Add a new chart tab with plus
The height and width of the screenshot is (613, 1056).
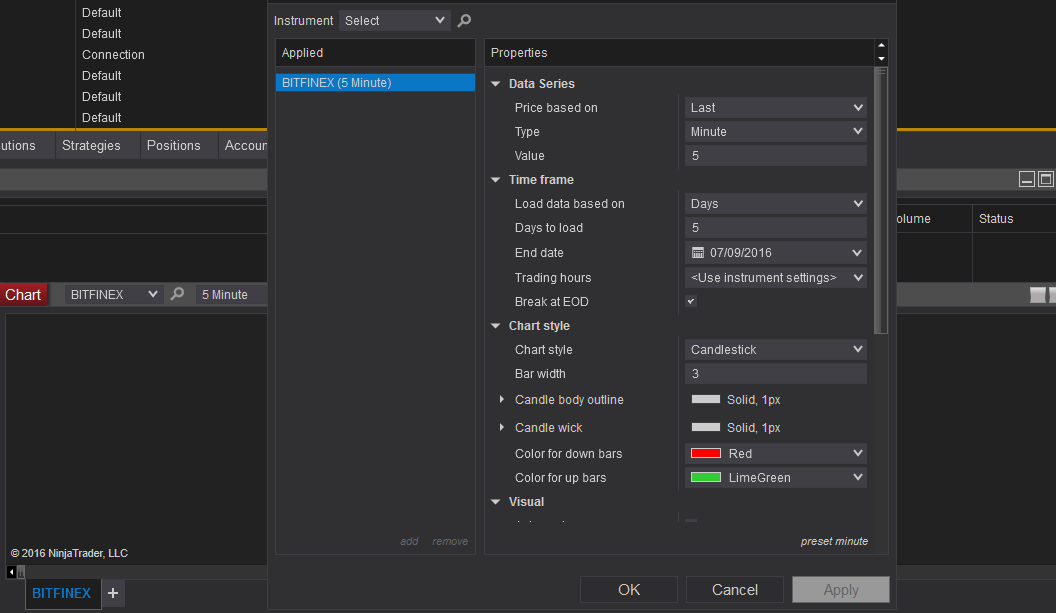click(113, 593)
